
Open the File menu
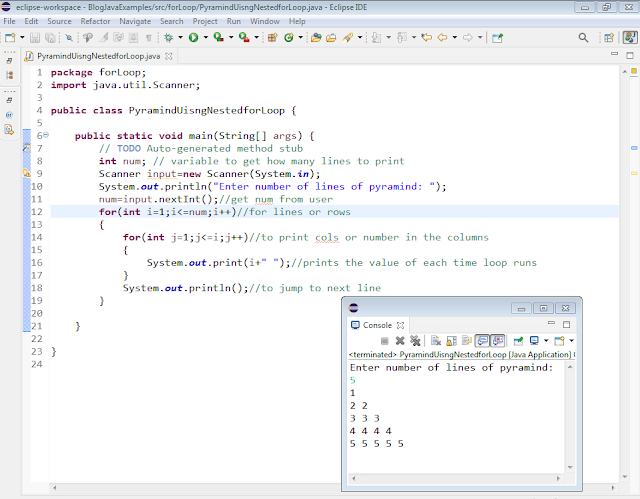coord(9,21)
